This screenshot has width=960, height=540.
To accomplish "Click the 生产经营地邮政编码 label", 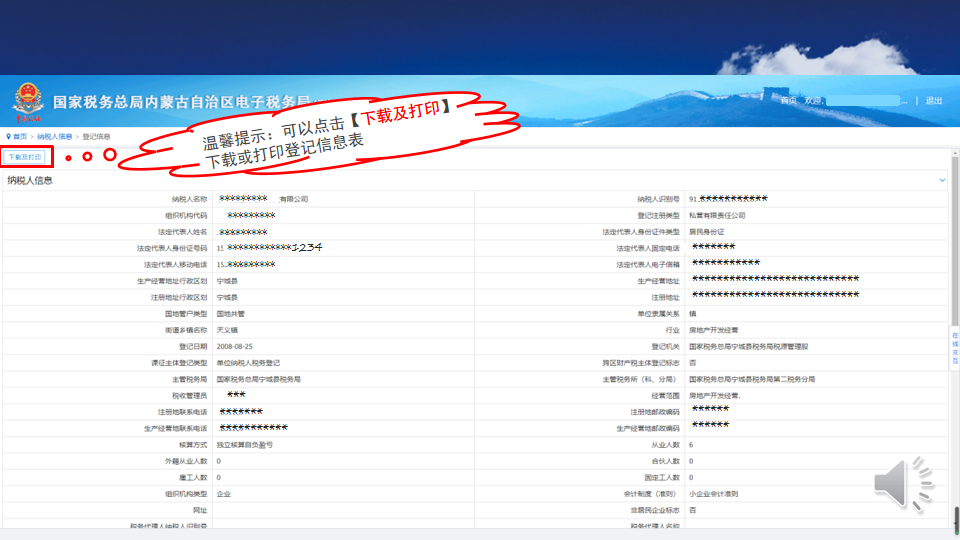I will (x=648, y=429).
